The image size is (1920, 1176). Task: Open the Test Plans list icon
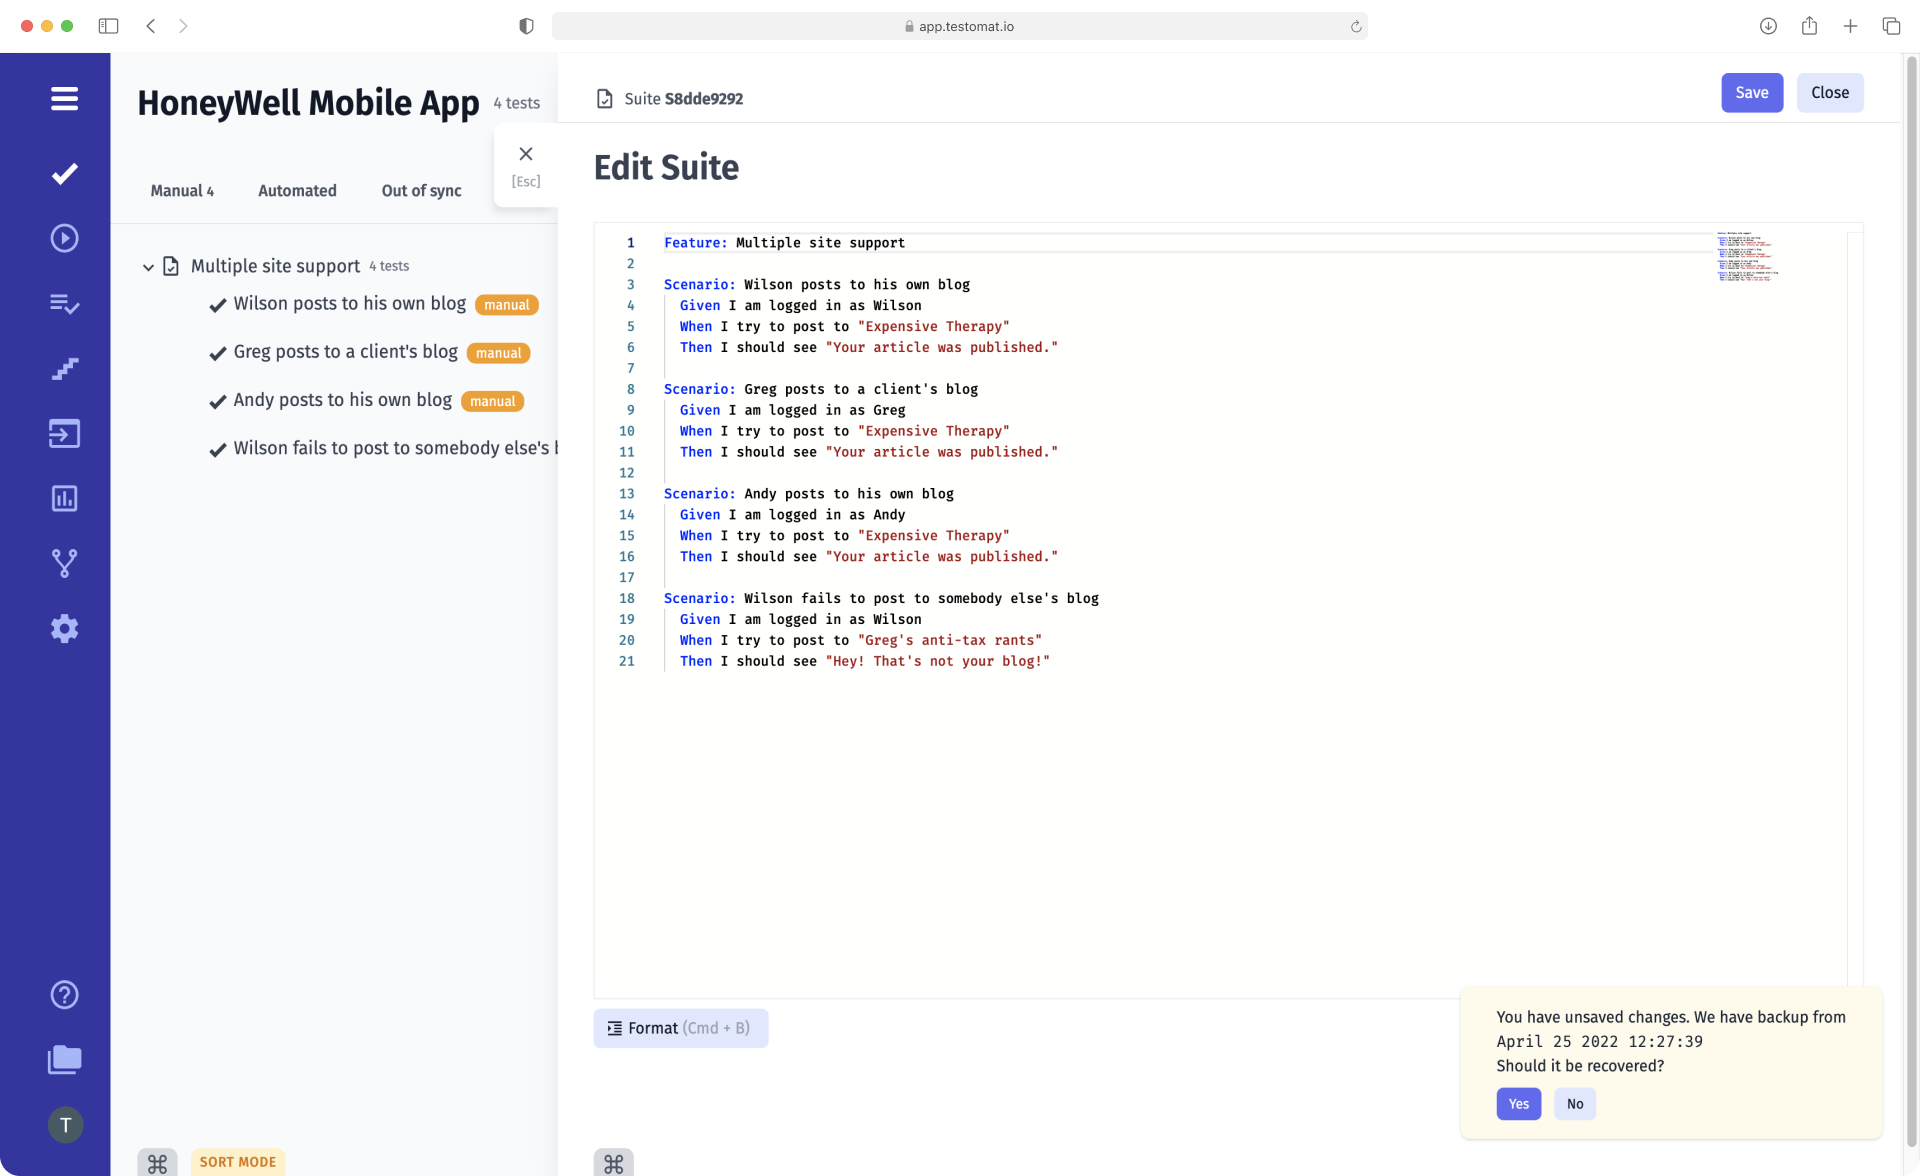pyautogui.click(x=64, y=304)
